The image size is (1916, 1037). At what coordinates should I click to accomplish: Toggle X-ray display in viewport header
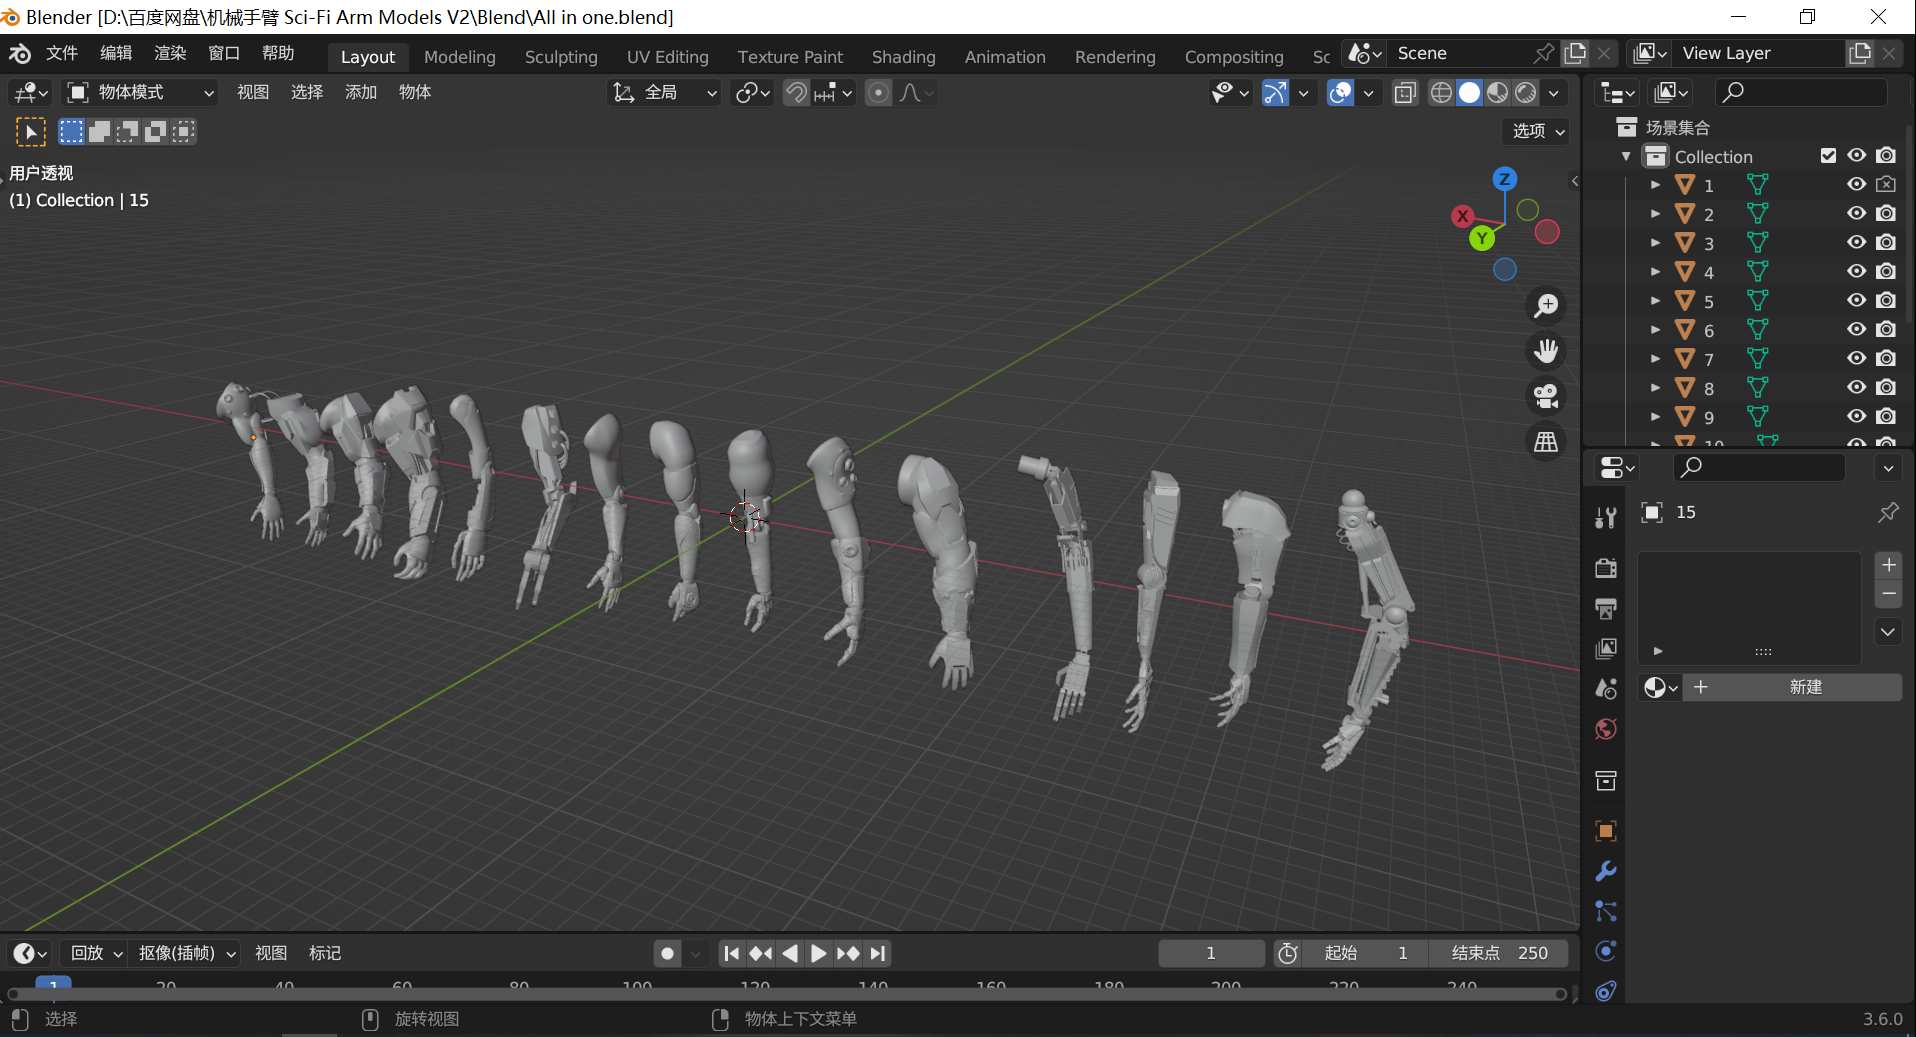point(1405,93)
